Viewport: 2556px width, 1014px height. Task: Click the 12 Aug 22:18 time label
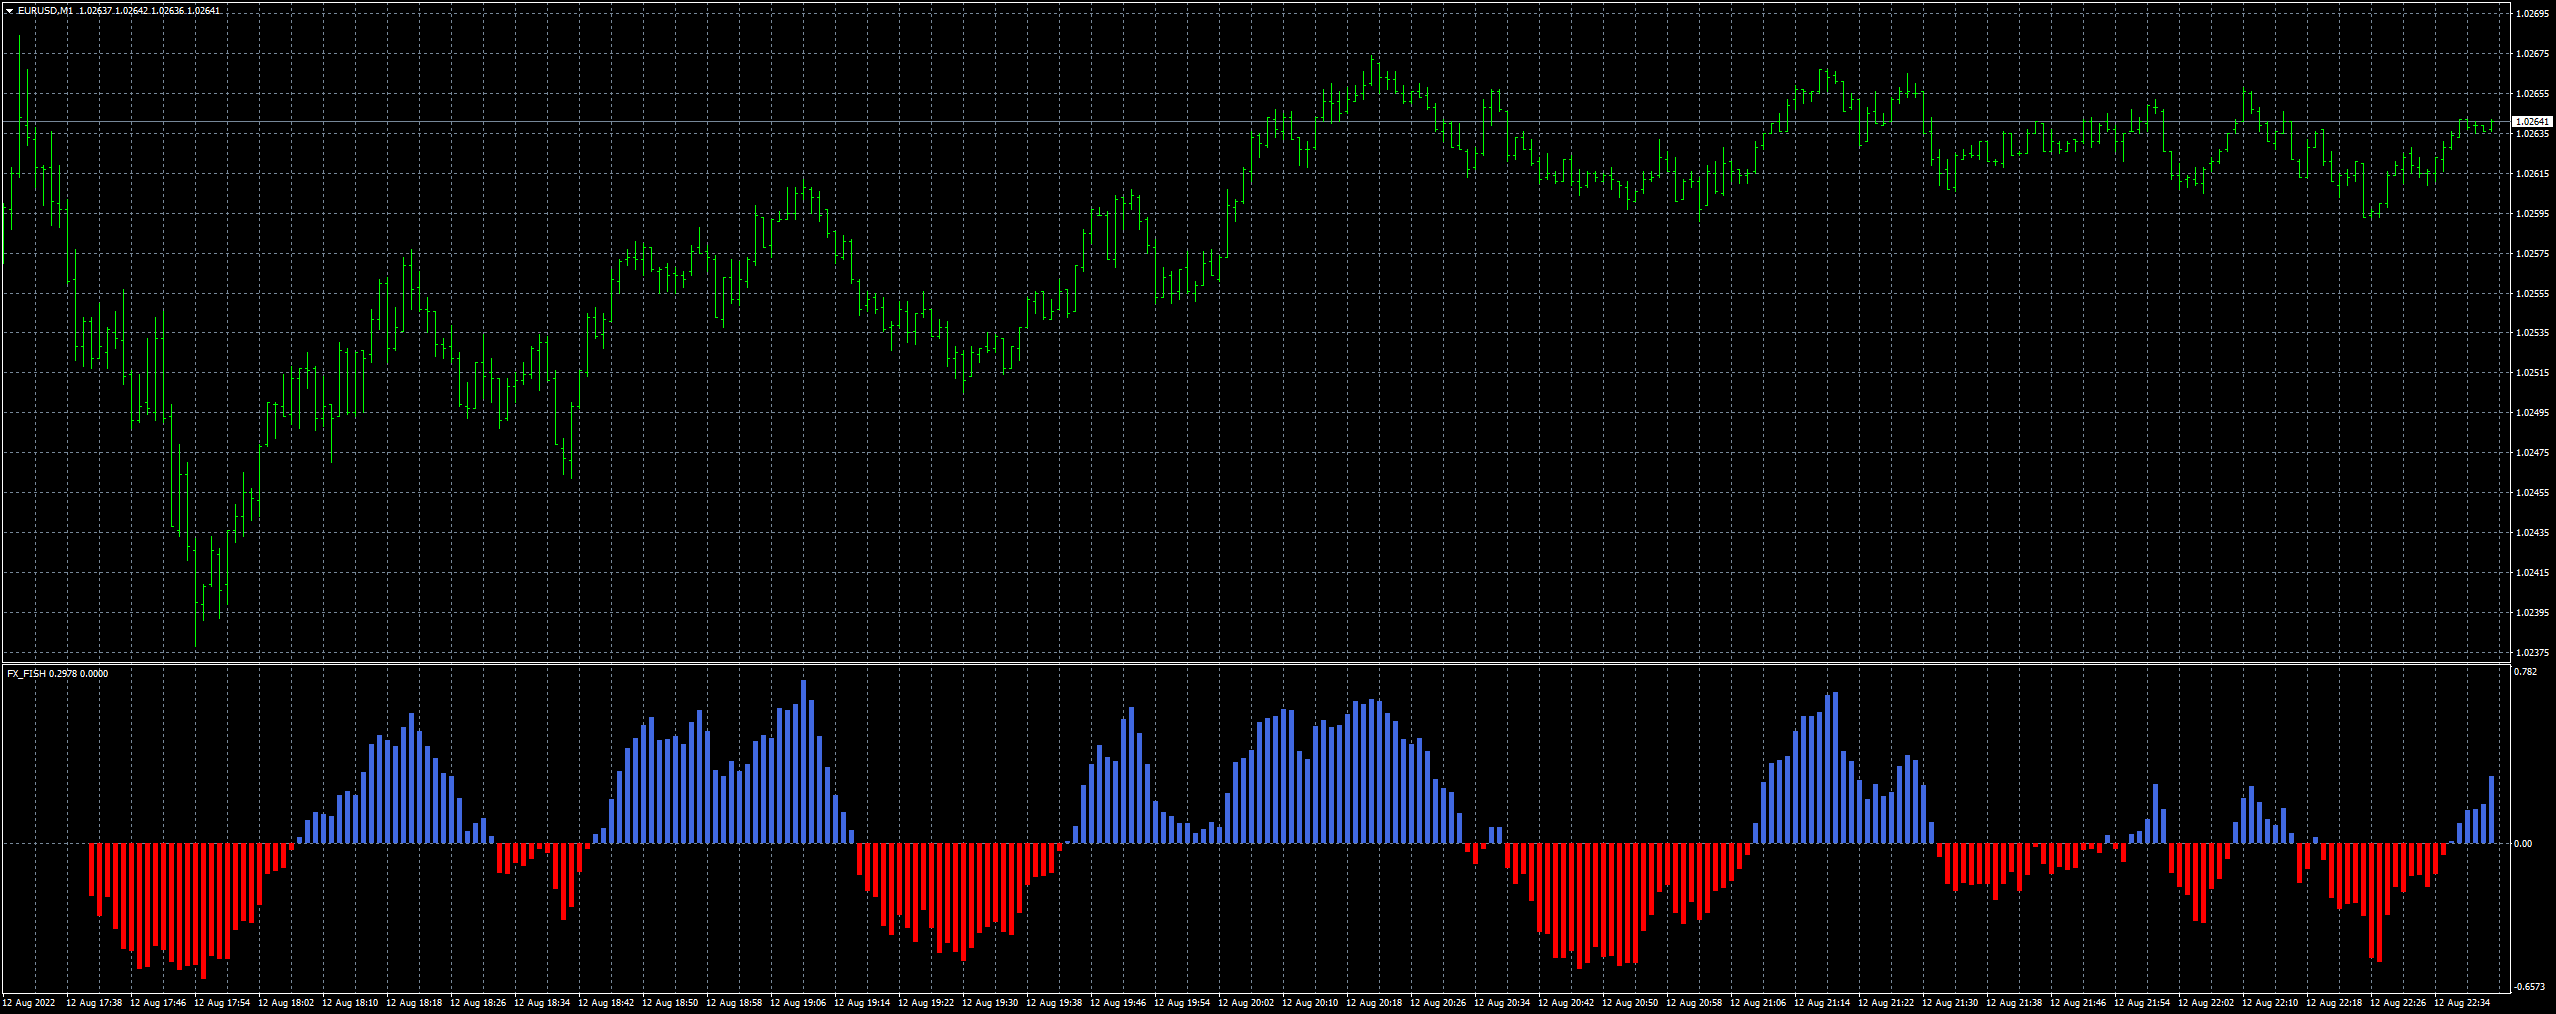[2334, 1003]
